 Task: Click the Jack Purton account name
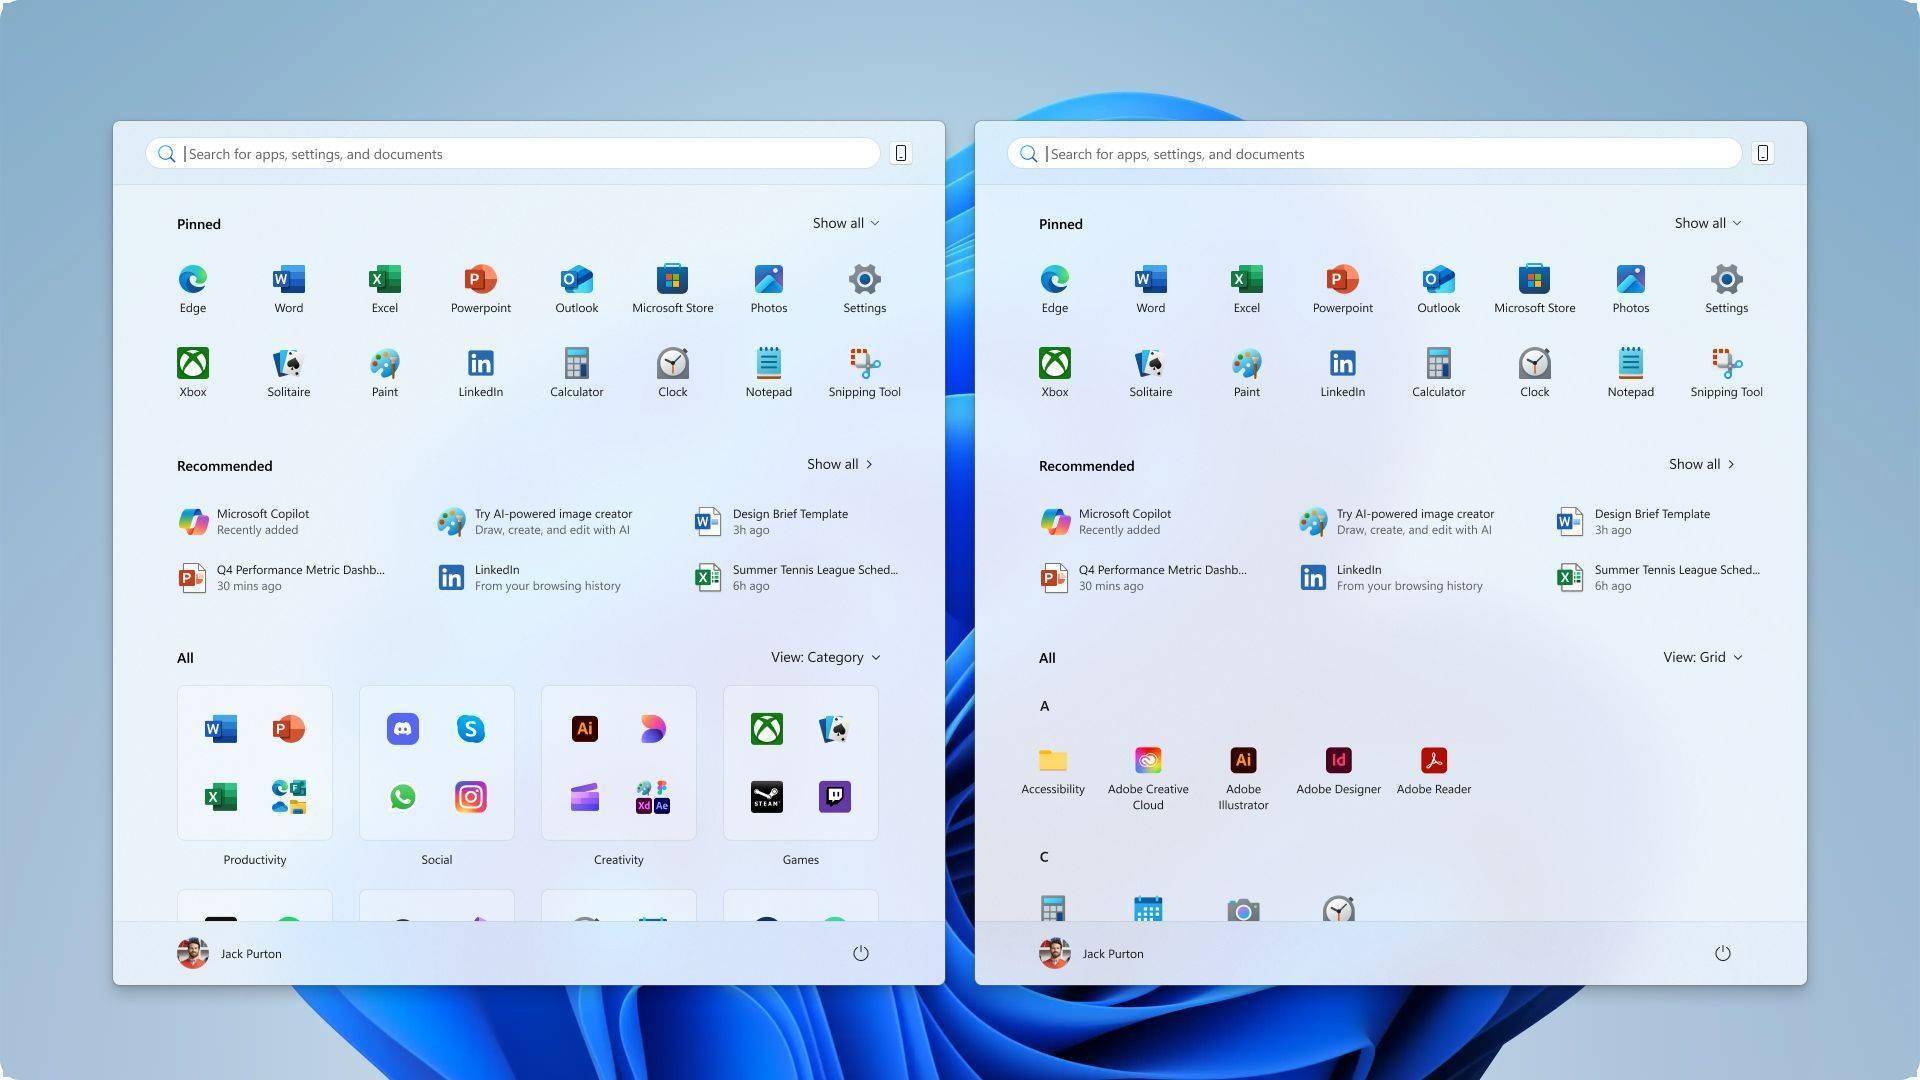(251, 953)
